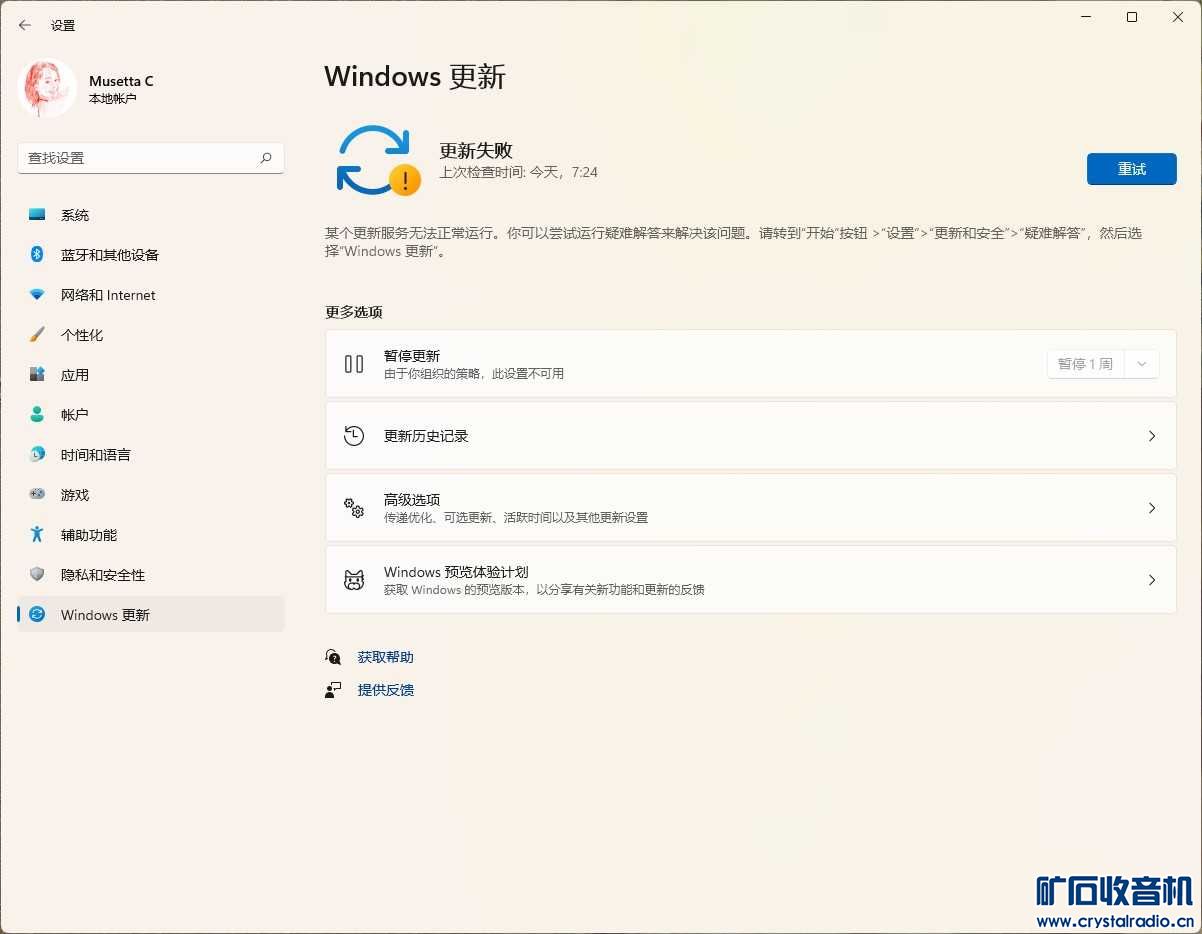Click the 暂停 1 周 button
1202x934 pixels.
[x=1086, y=364]
